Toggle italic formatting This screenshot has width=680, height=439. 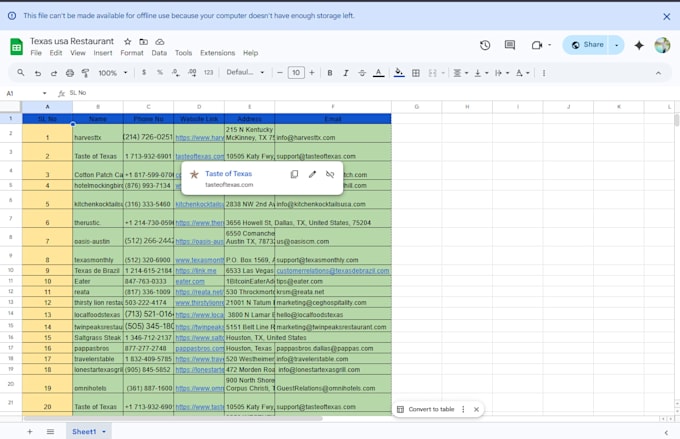(346, 73)
